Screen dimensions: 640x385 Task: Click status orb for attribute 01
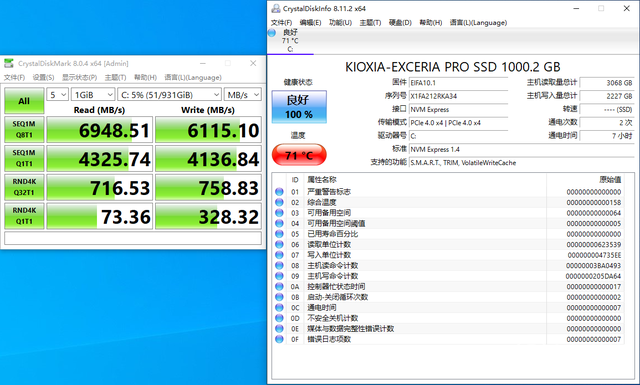[x=279, y=191]
